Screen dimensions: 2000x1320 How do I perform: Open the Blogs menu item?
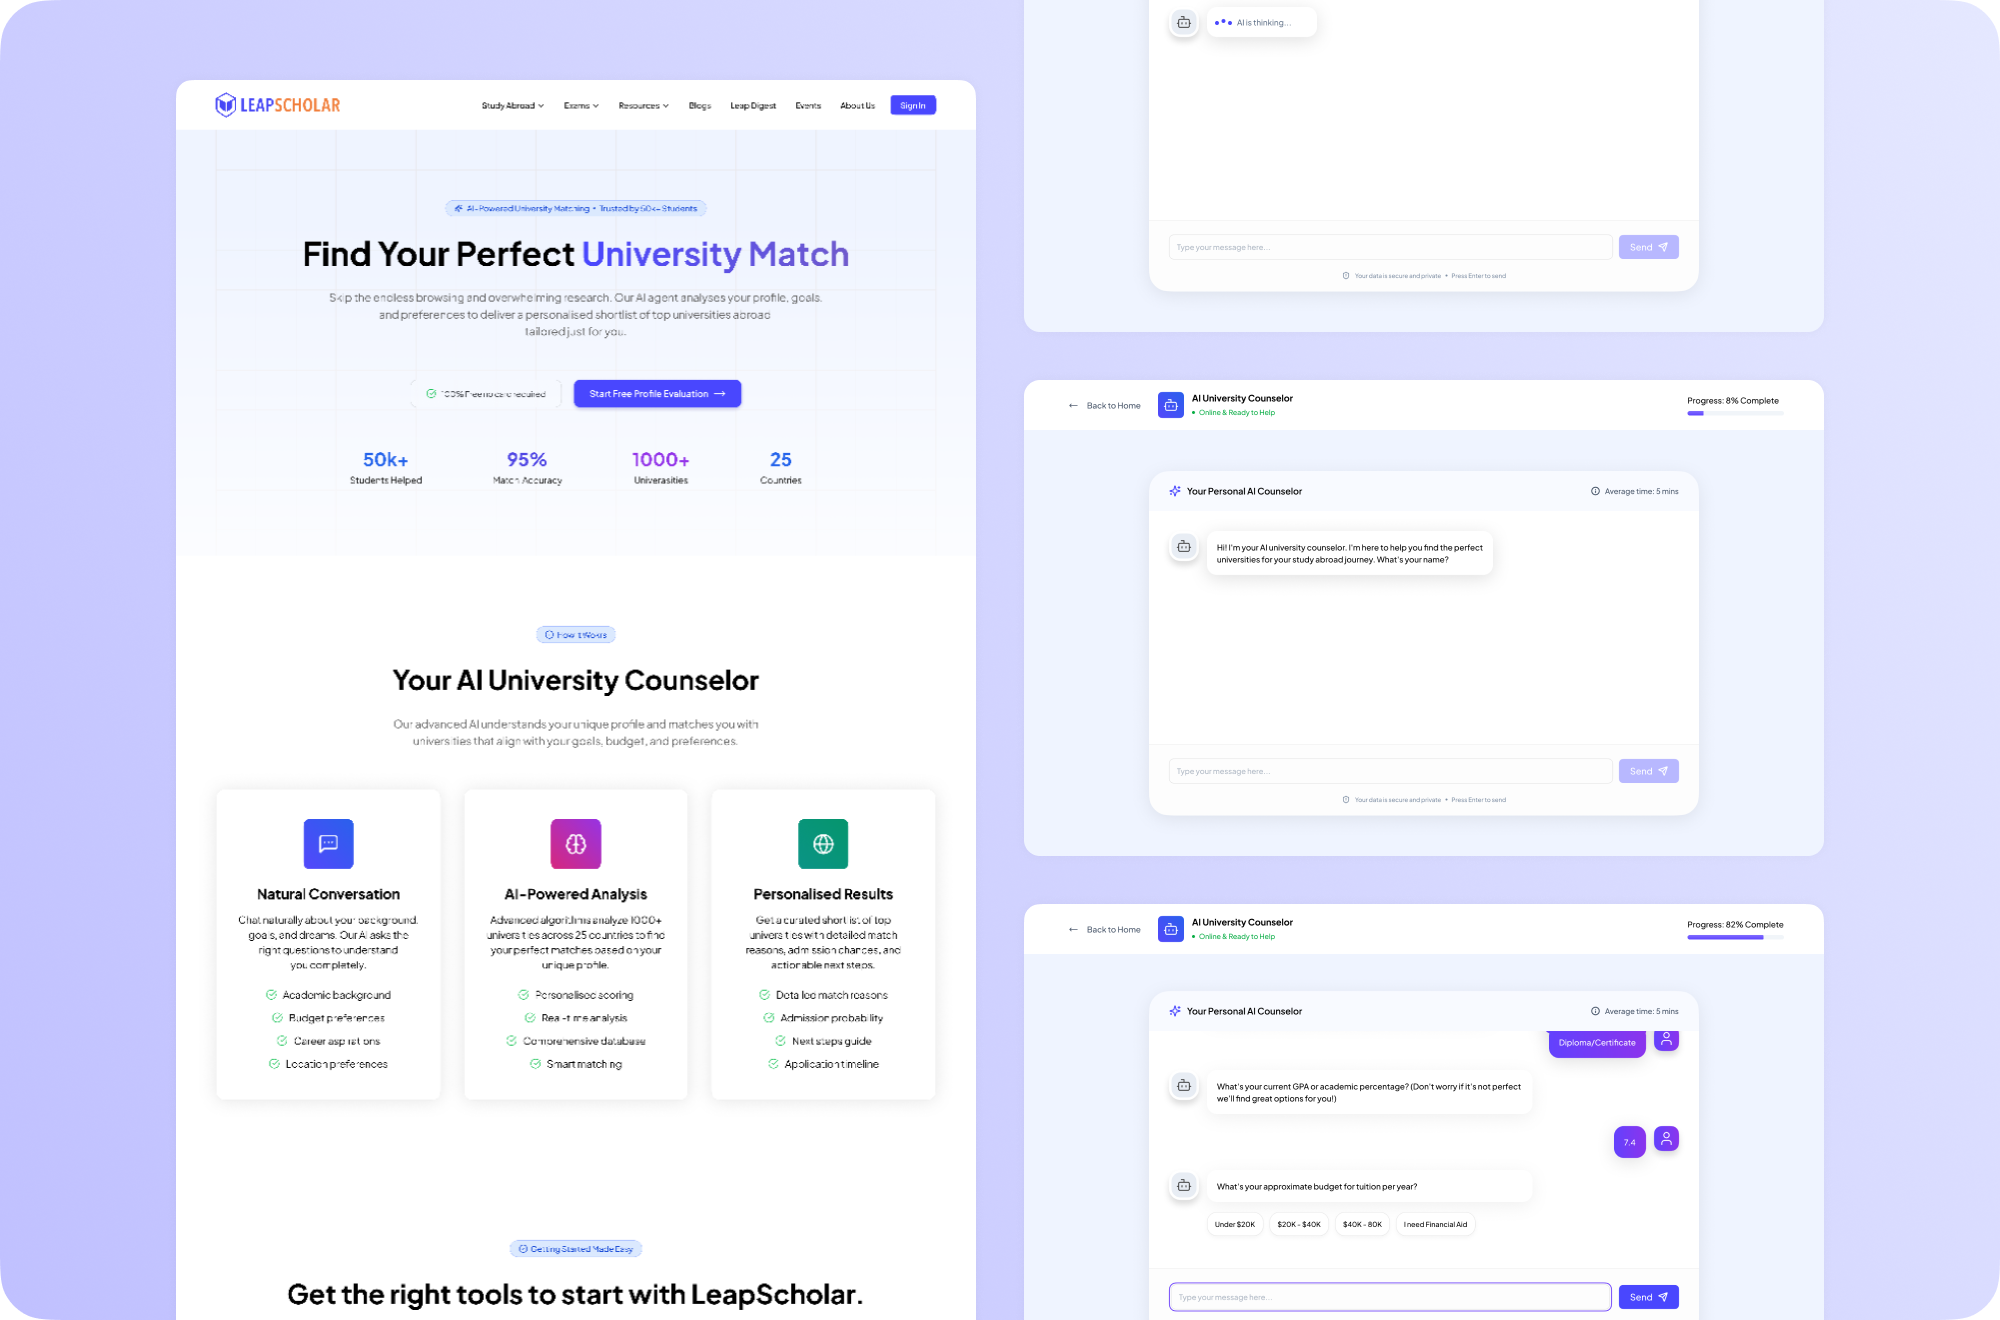700,106
